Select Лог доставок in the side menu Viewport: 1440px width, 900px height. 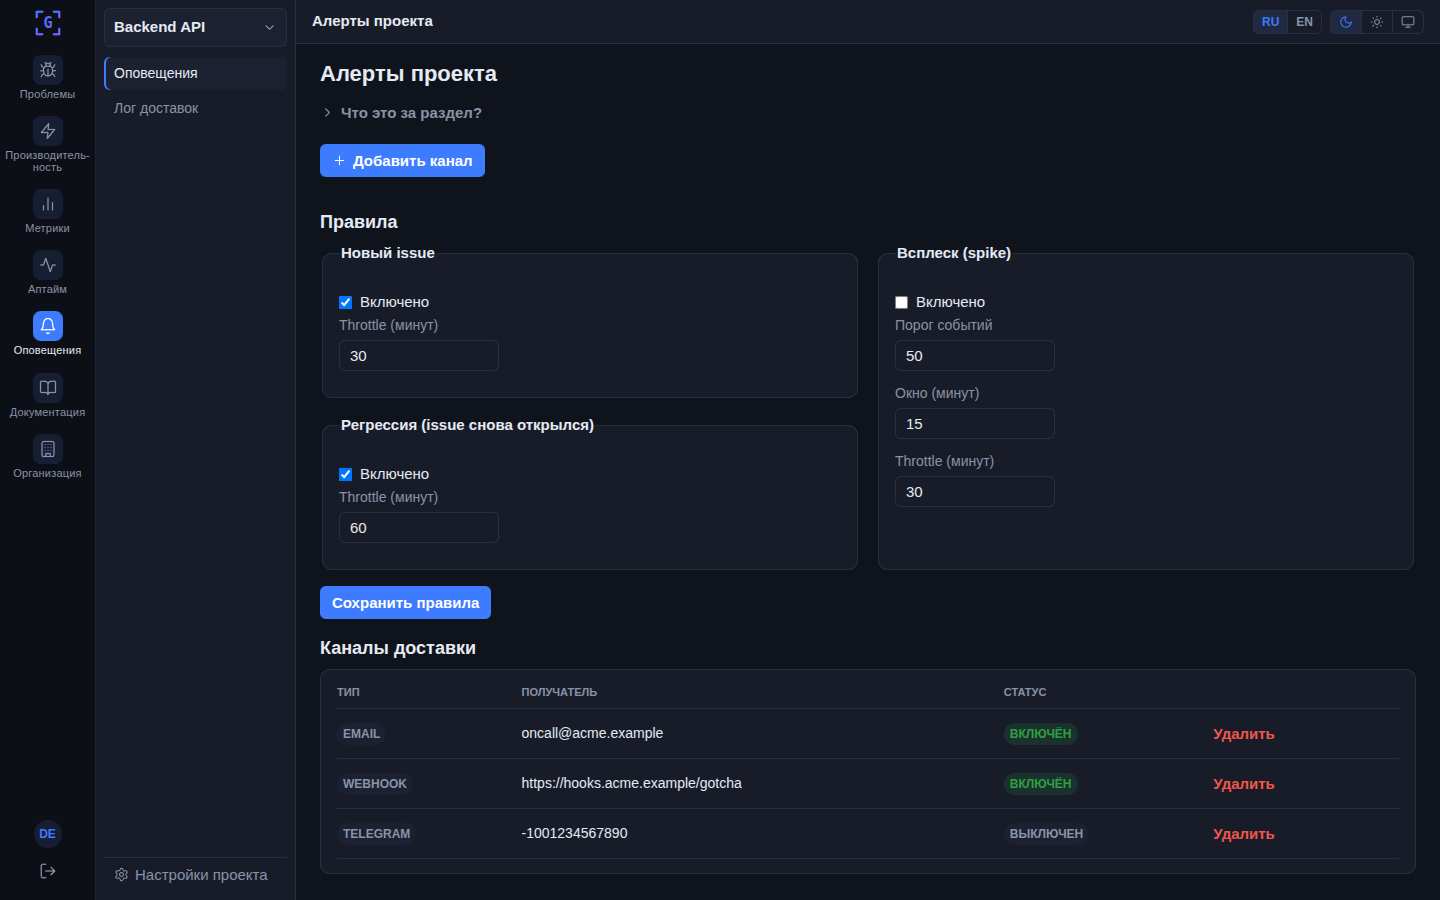pos(195,108)
